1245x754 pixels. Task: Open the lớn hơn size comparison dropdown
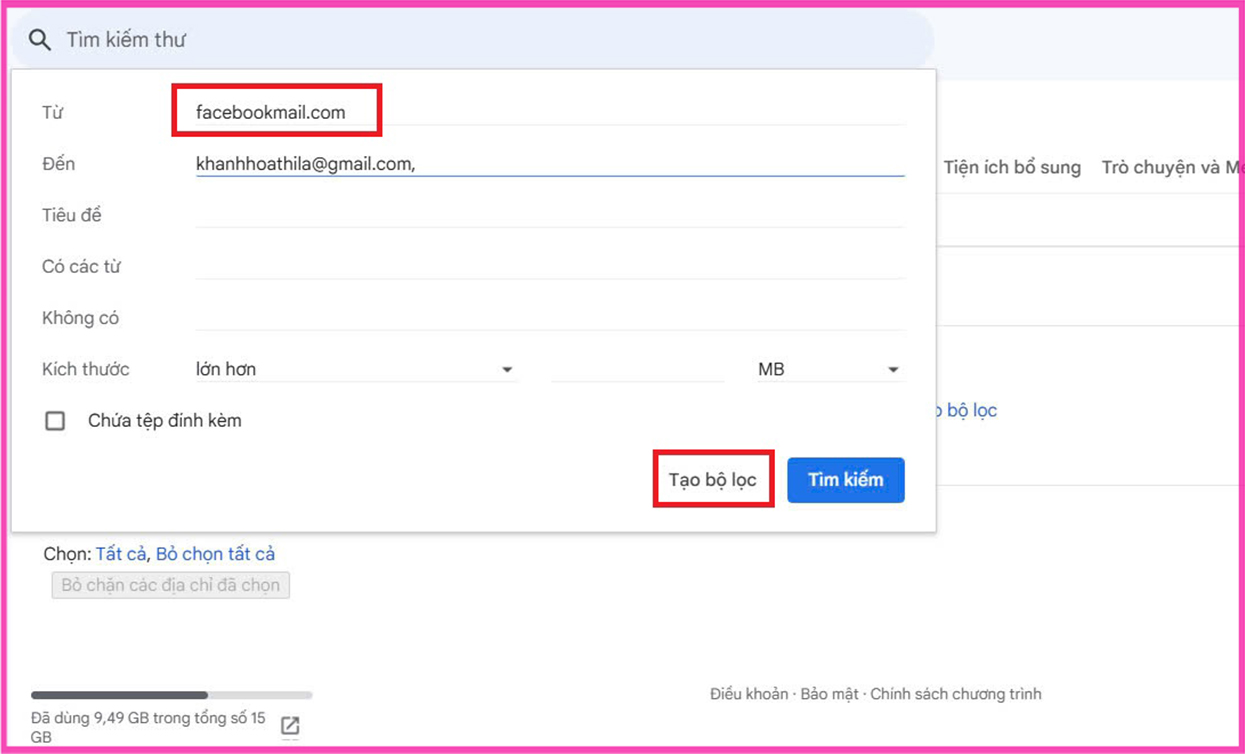coord(355,370)
